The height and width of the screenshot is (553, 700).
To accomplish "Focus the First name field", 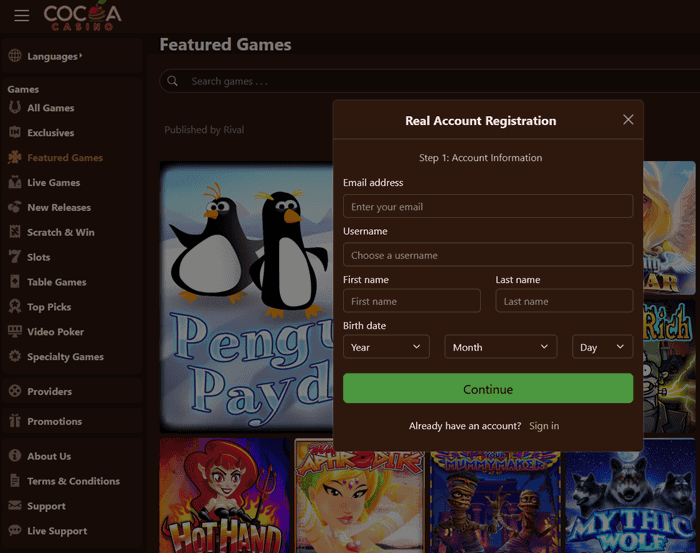I will [x=412, y=301].
